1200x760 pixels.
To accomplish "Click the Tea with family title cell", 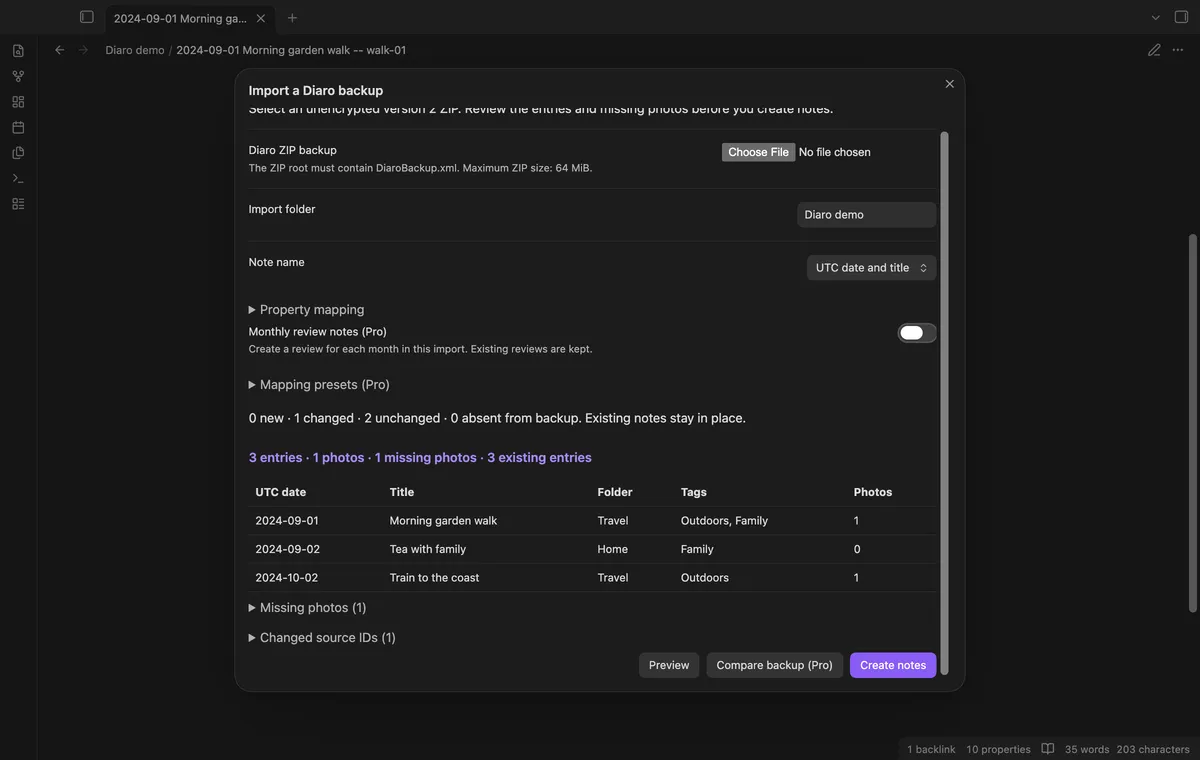I will (428, 549).
